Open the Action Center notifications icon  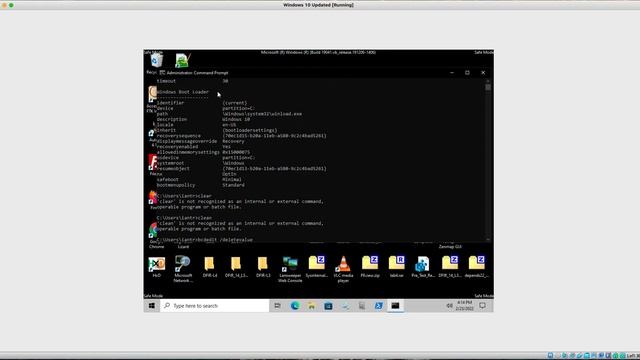pyautogui.click(x=482, y=305)
